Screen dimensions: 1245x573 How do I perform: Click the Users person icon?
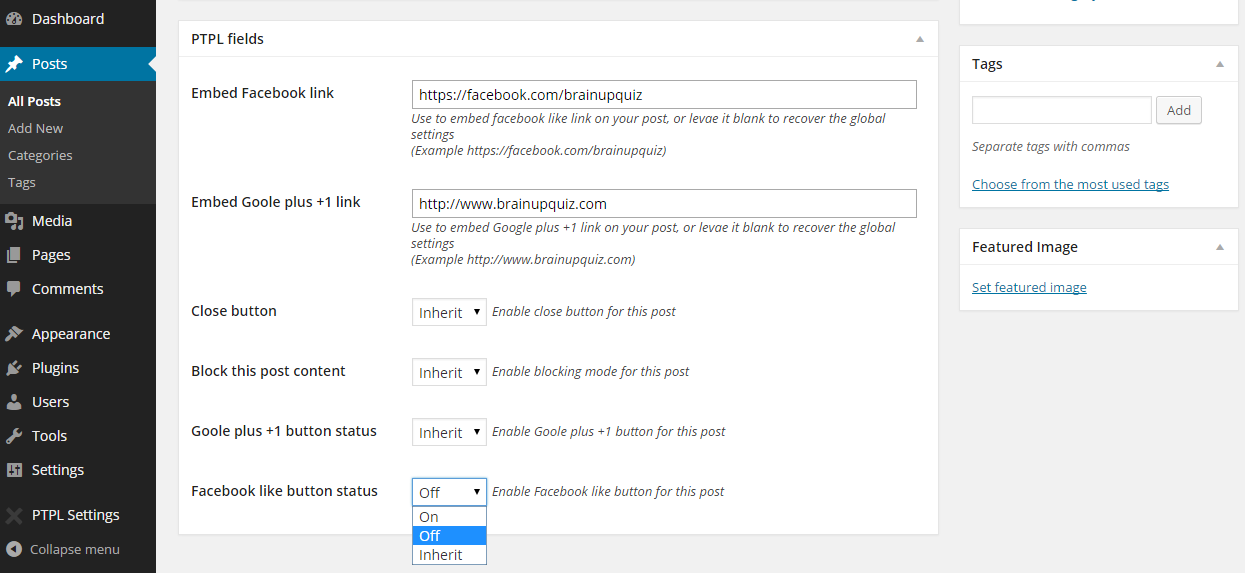(14, 402)
